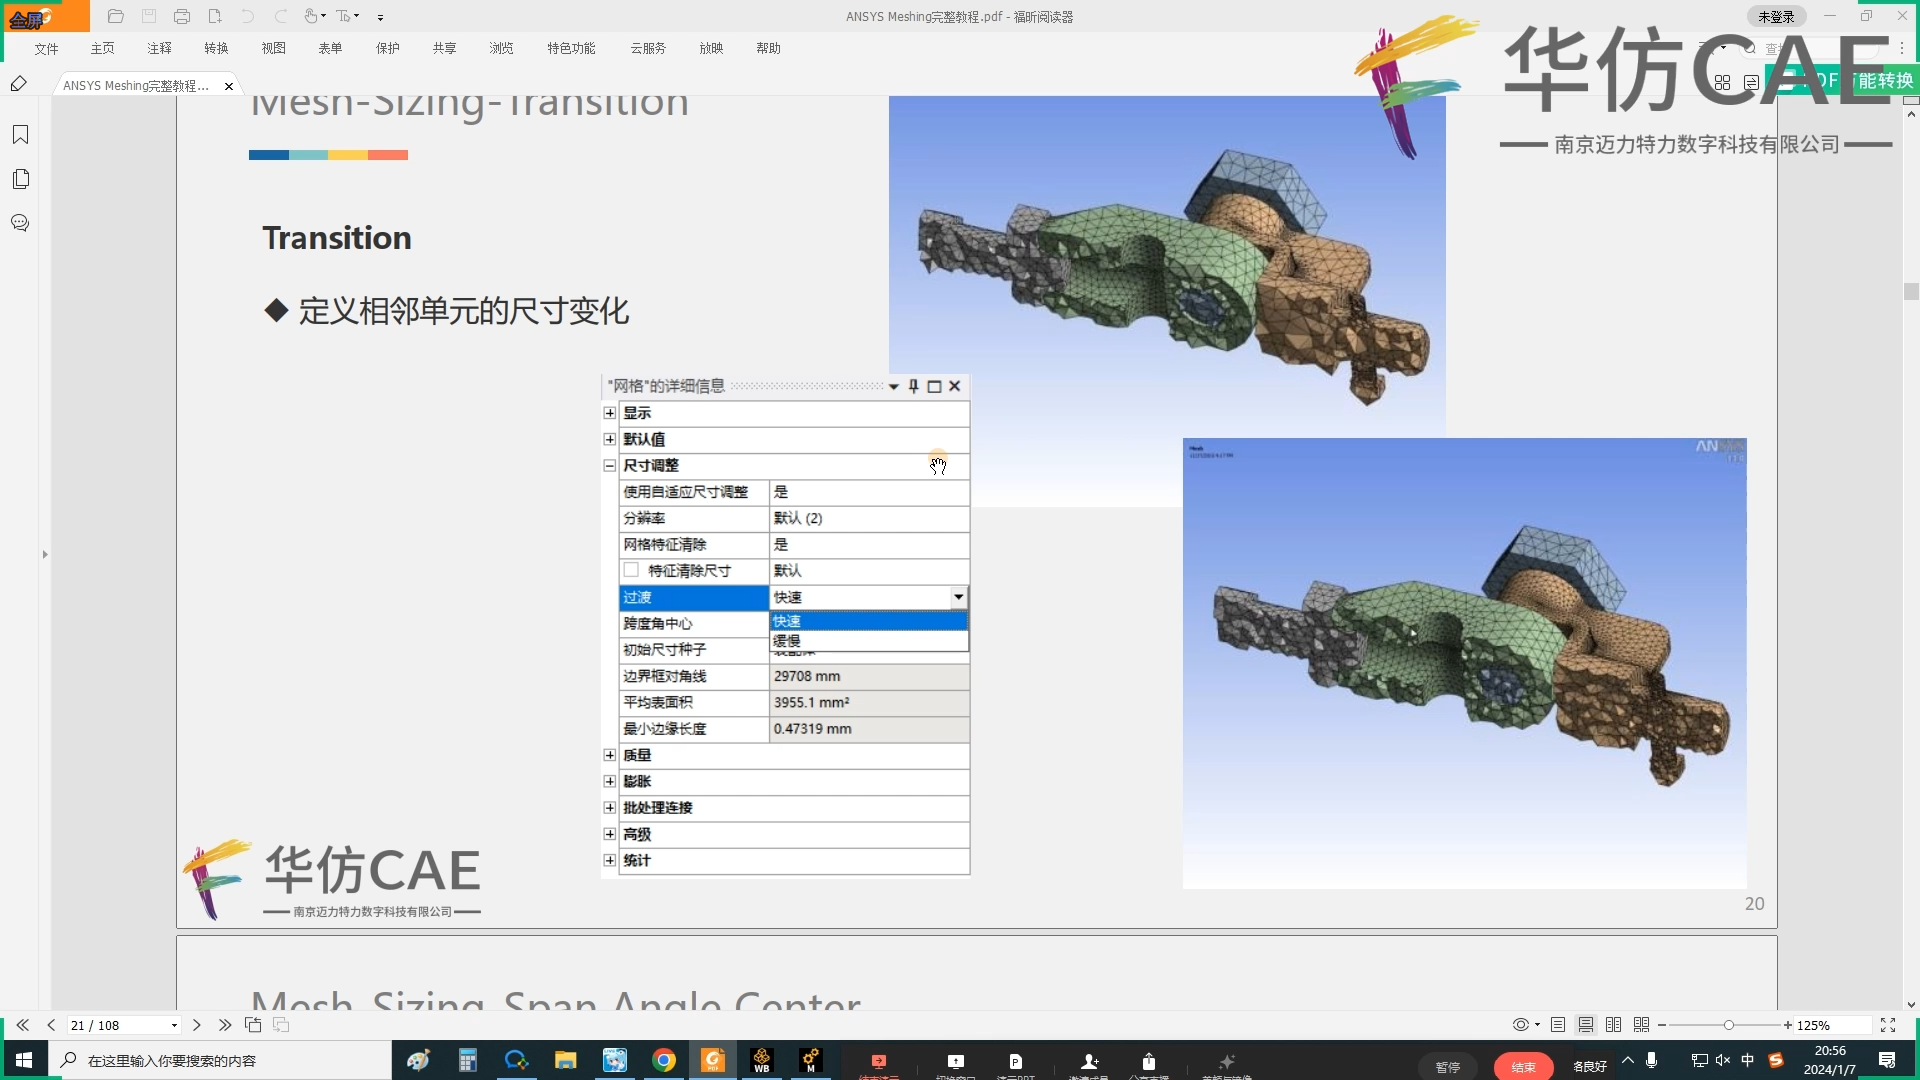1920x1080 pixels.
Task: Open the 主页 ribbon tab
Action: (x=103, y=48)
